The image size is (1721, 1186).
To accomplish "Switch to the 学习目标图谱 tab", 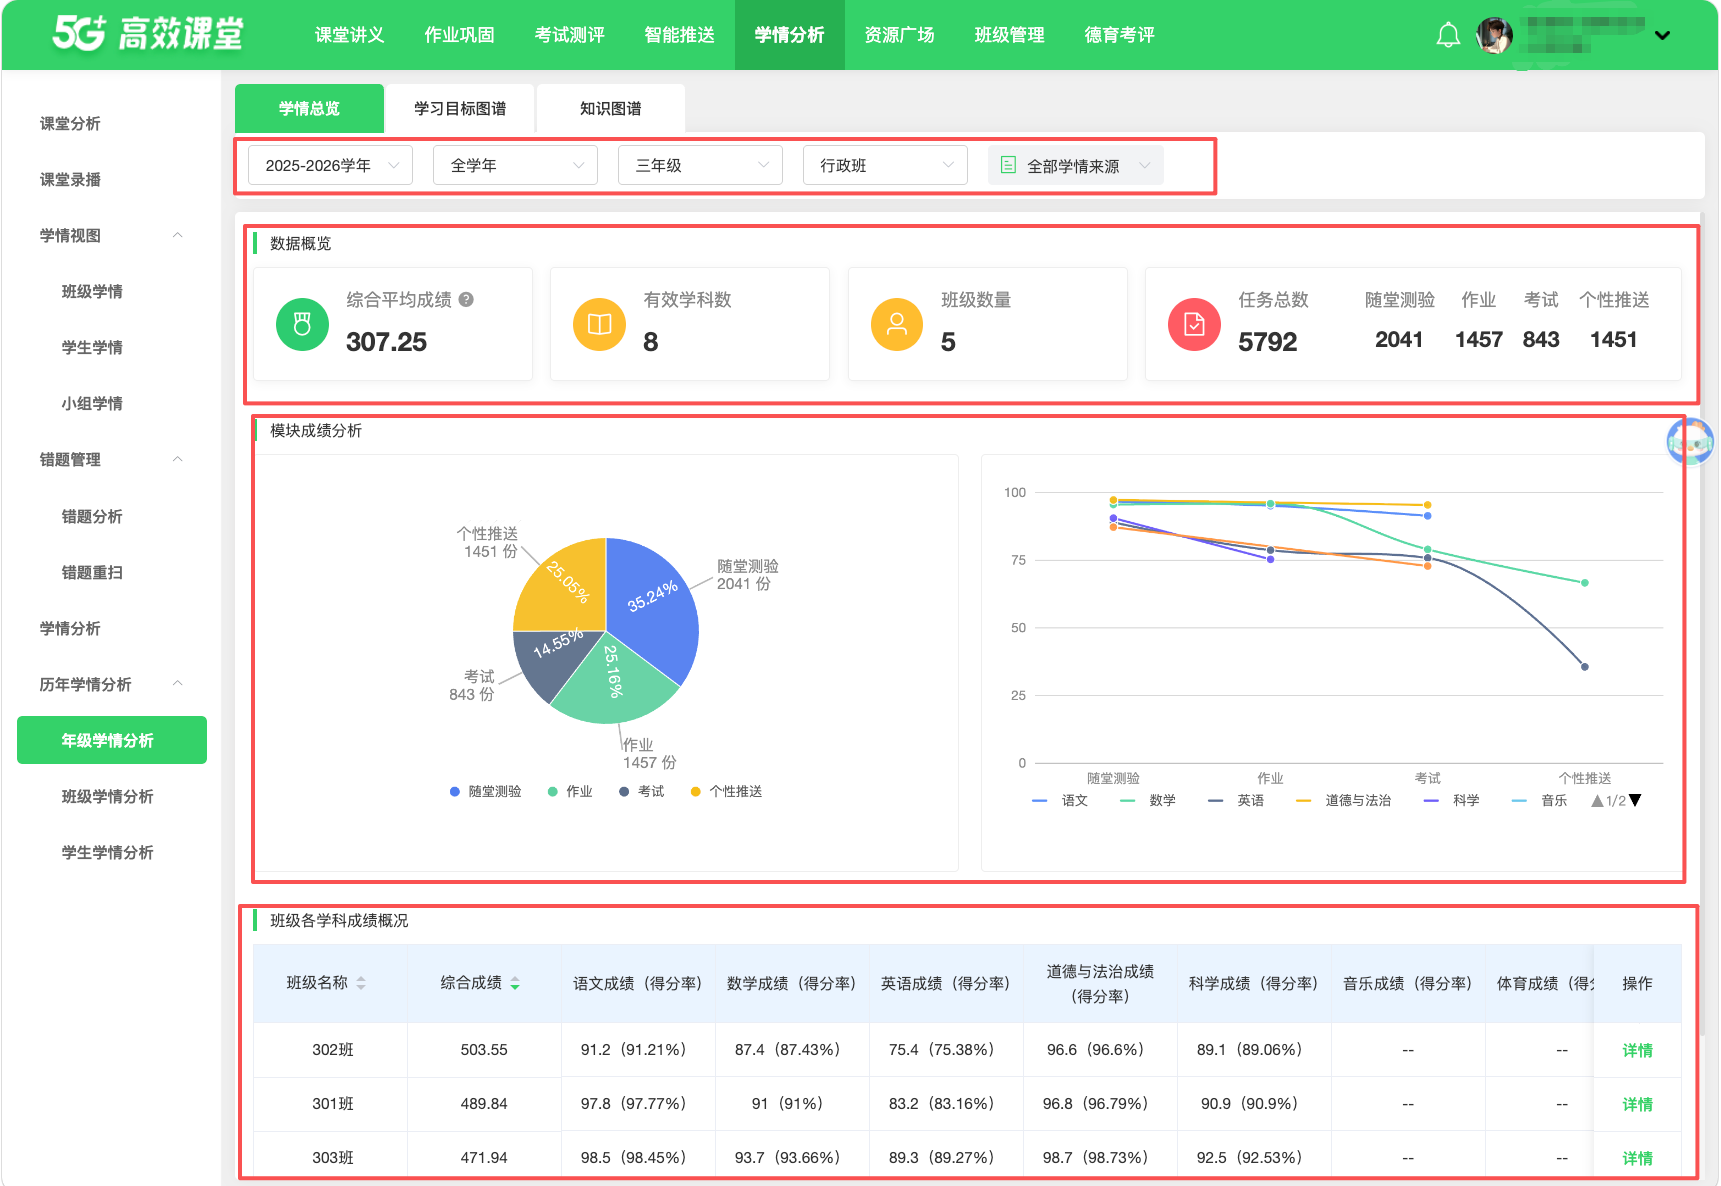I will pos(460,108).
